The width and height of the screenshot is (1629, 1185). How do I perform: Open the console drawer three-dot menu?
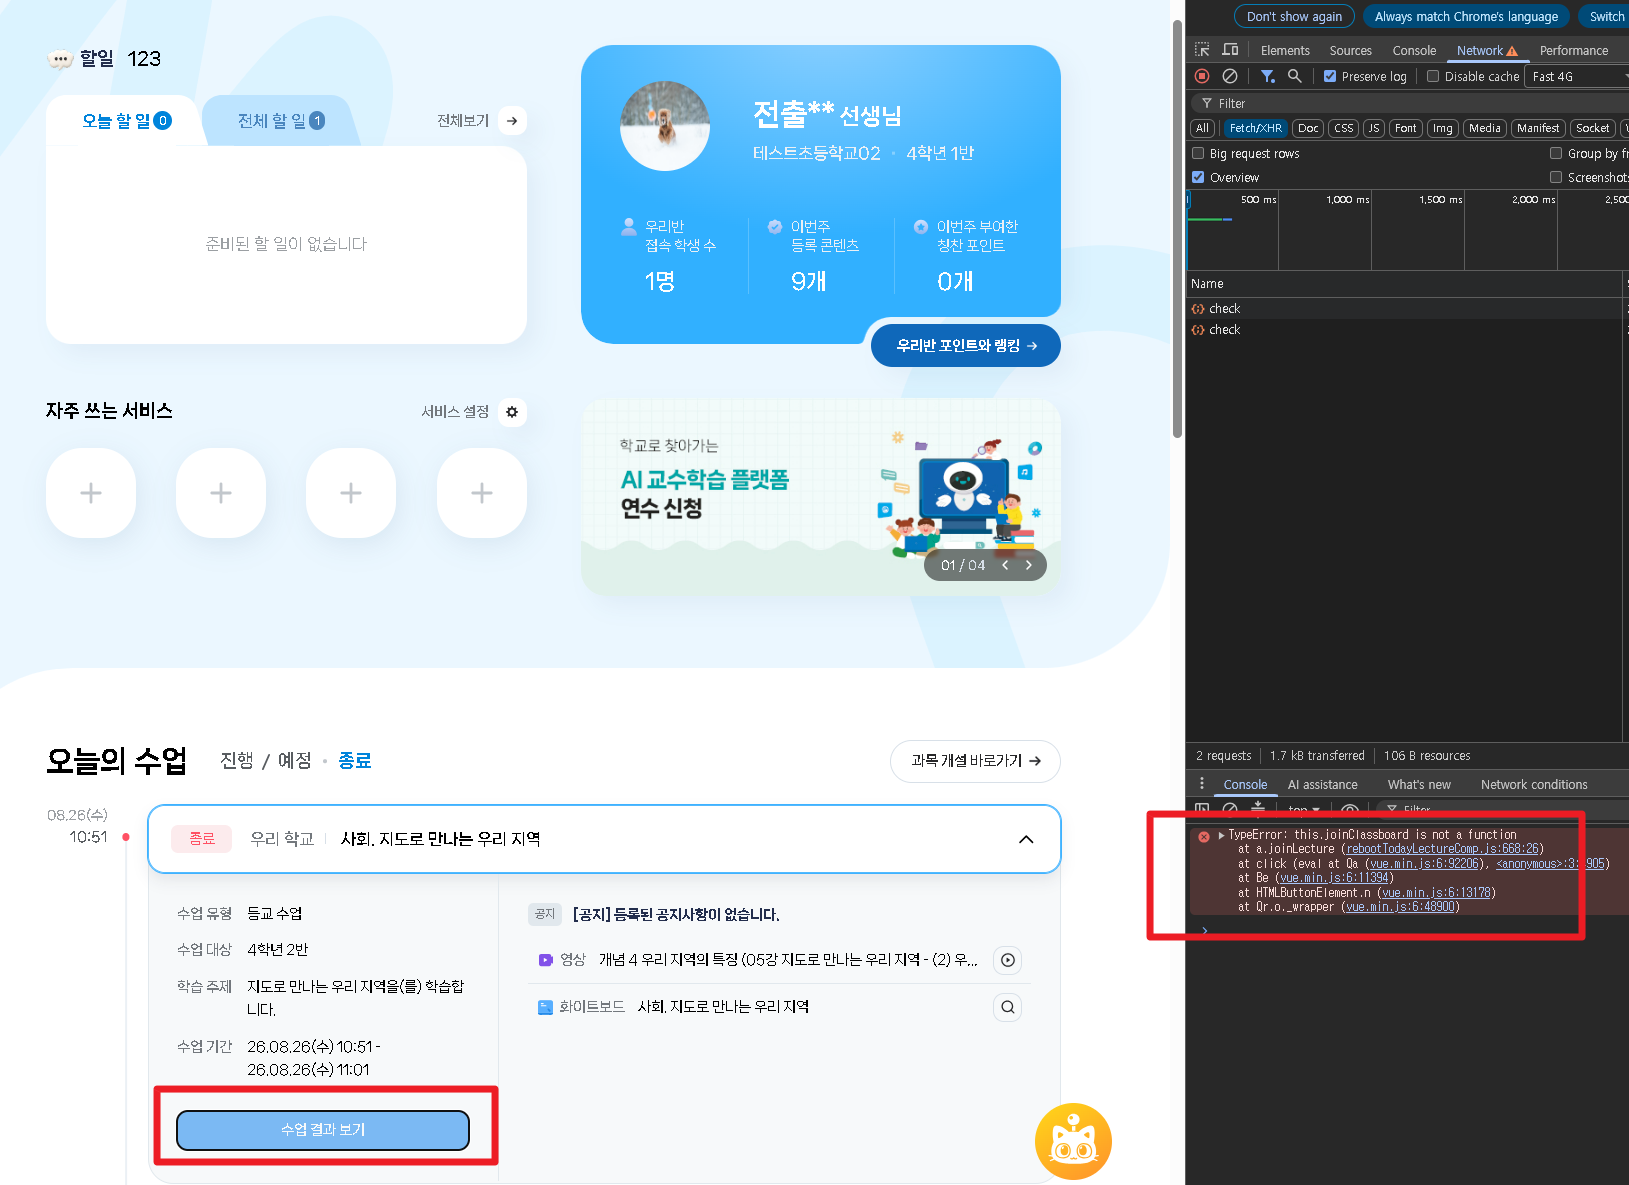tap(1202, 784)
